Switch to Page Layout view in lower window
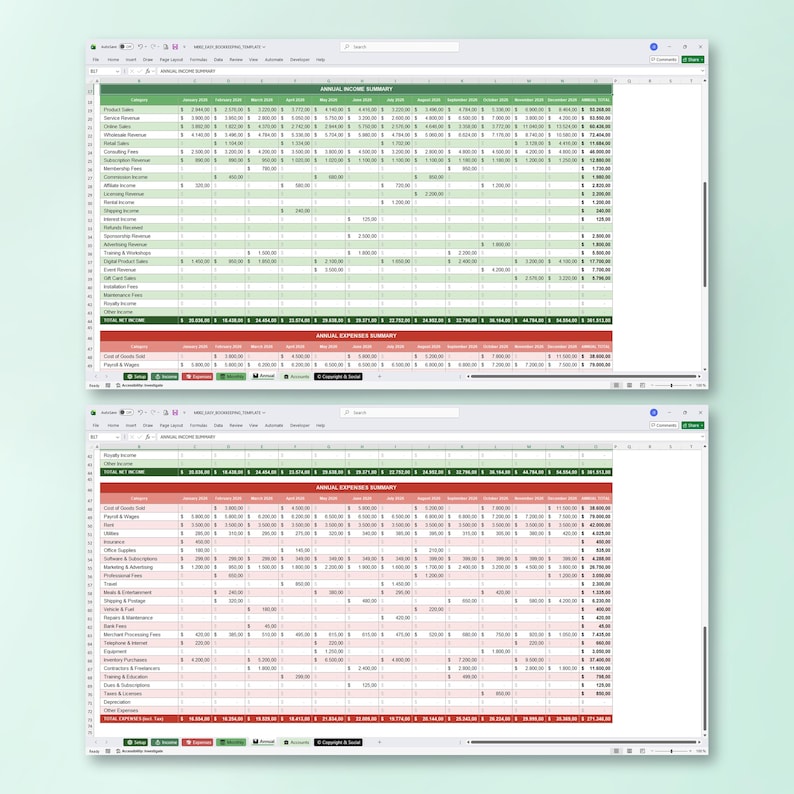This screenshot has height=794, width=794. click(629, 751)
